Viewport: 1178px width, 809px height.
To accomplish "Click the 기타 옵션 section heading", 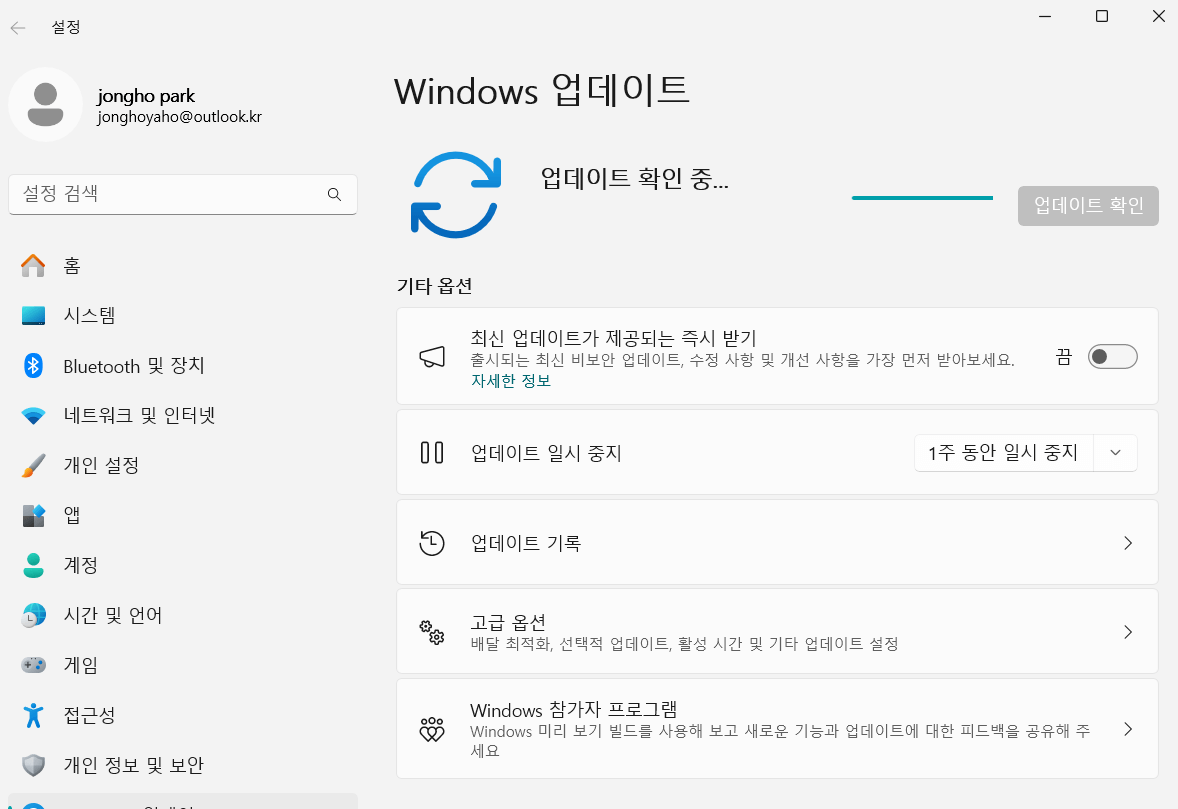I will (x=434, y=286).
